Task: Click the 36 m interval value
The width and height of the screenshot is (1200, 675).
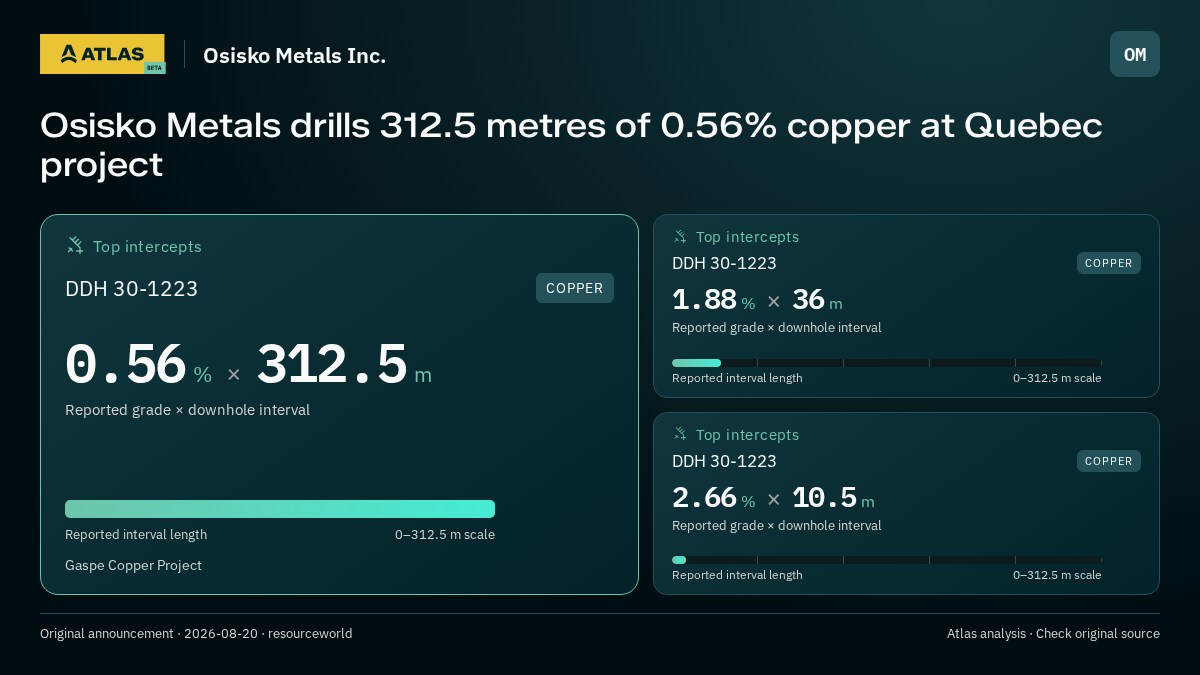Action: click(817, 300)
